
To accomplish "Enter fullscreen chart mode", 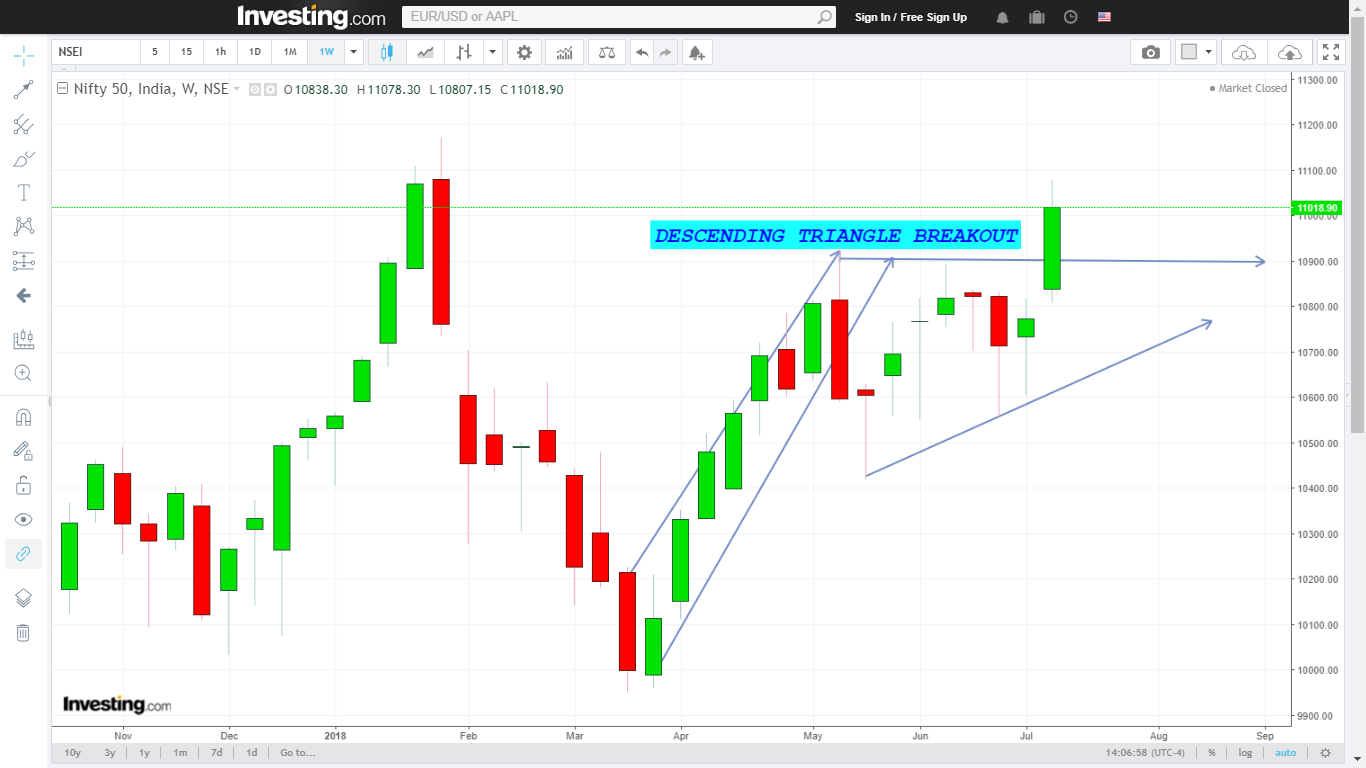I will [x=1330, y=52].
